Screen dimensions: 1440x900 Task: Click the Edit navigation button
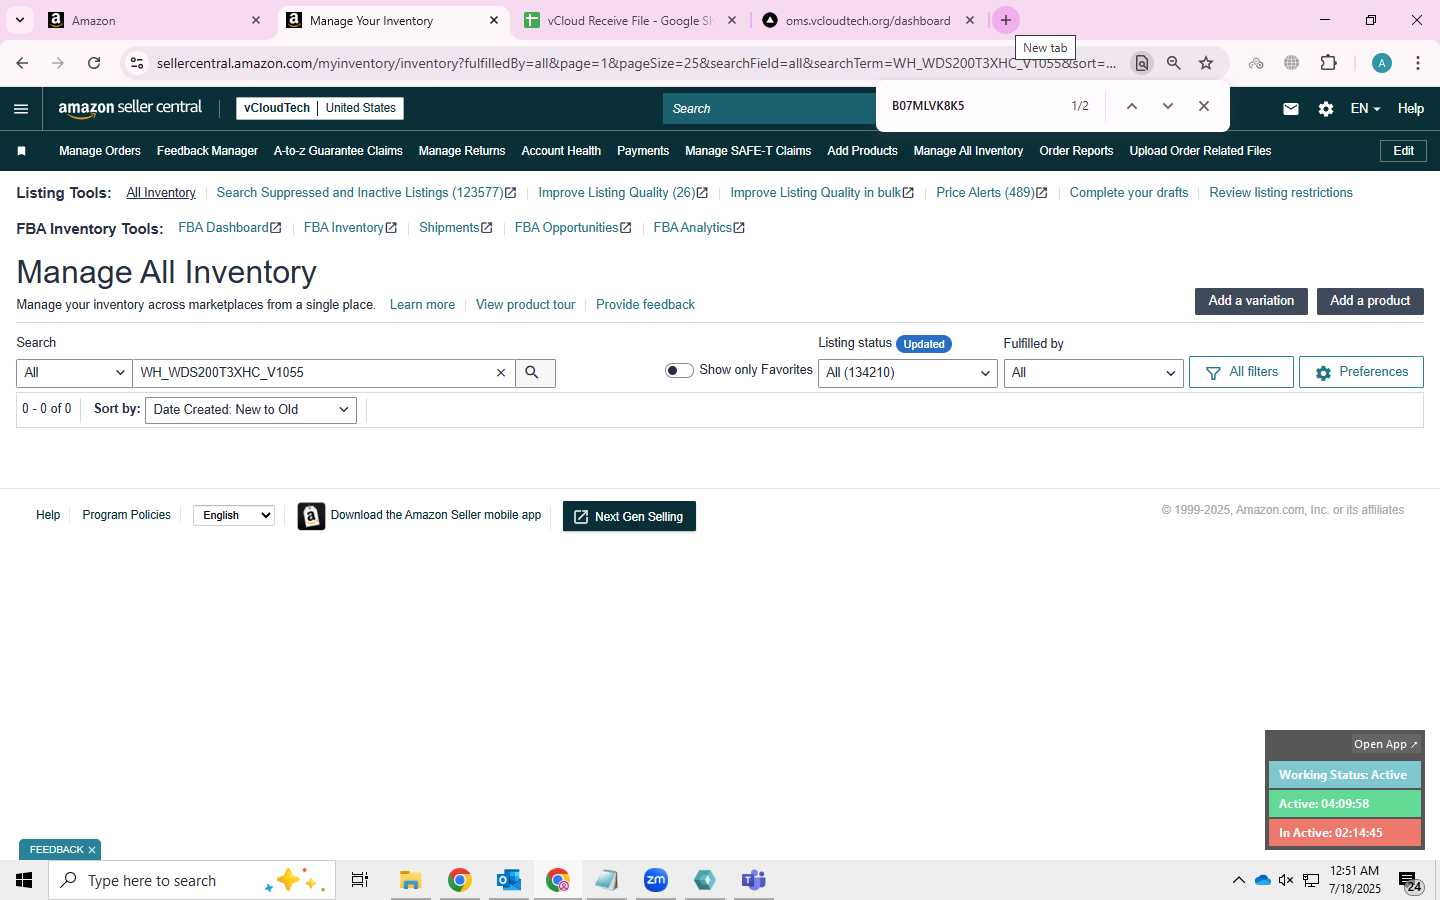pos(1403,151)
